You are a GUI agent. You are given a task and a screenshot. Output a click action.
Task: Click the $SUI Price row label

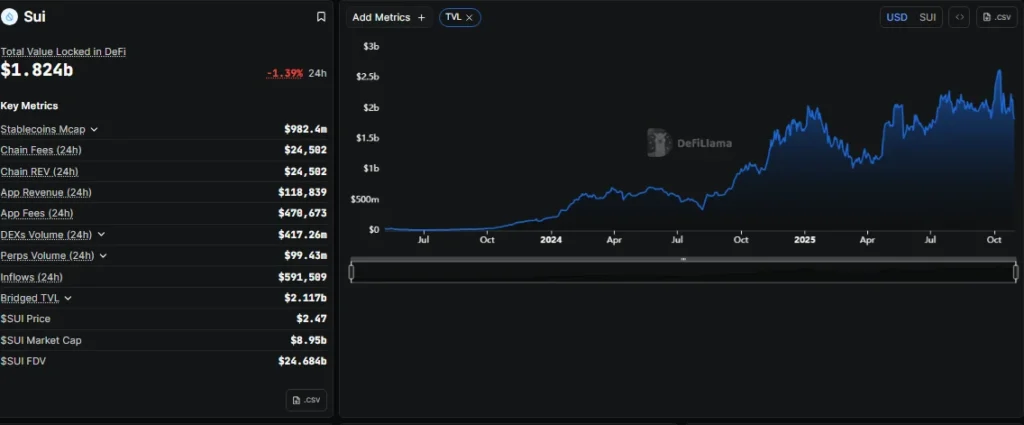(x=25, y=319)
